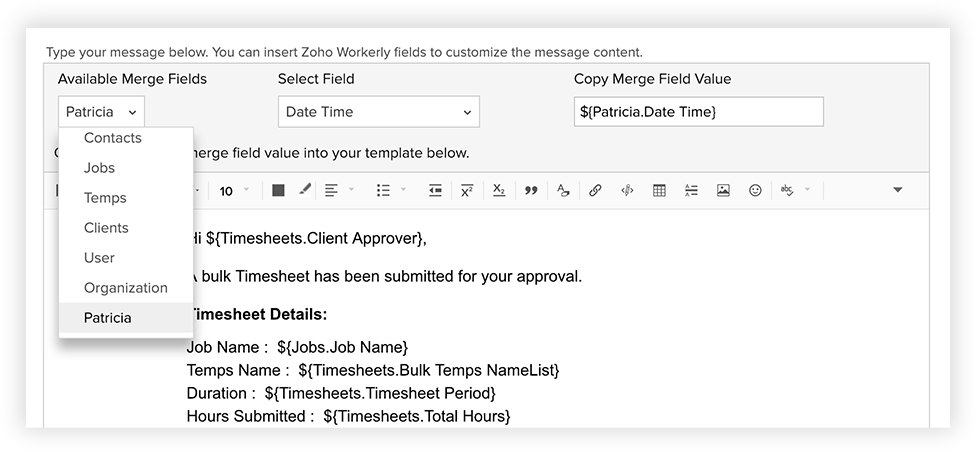Open the emoji smiley picker
The width and height of the screenshot is (976, 452).
(755, 191)
